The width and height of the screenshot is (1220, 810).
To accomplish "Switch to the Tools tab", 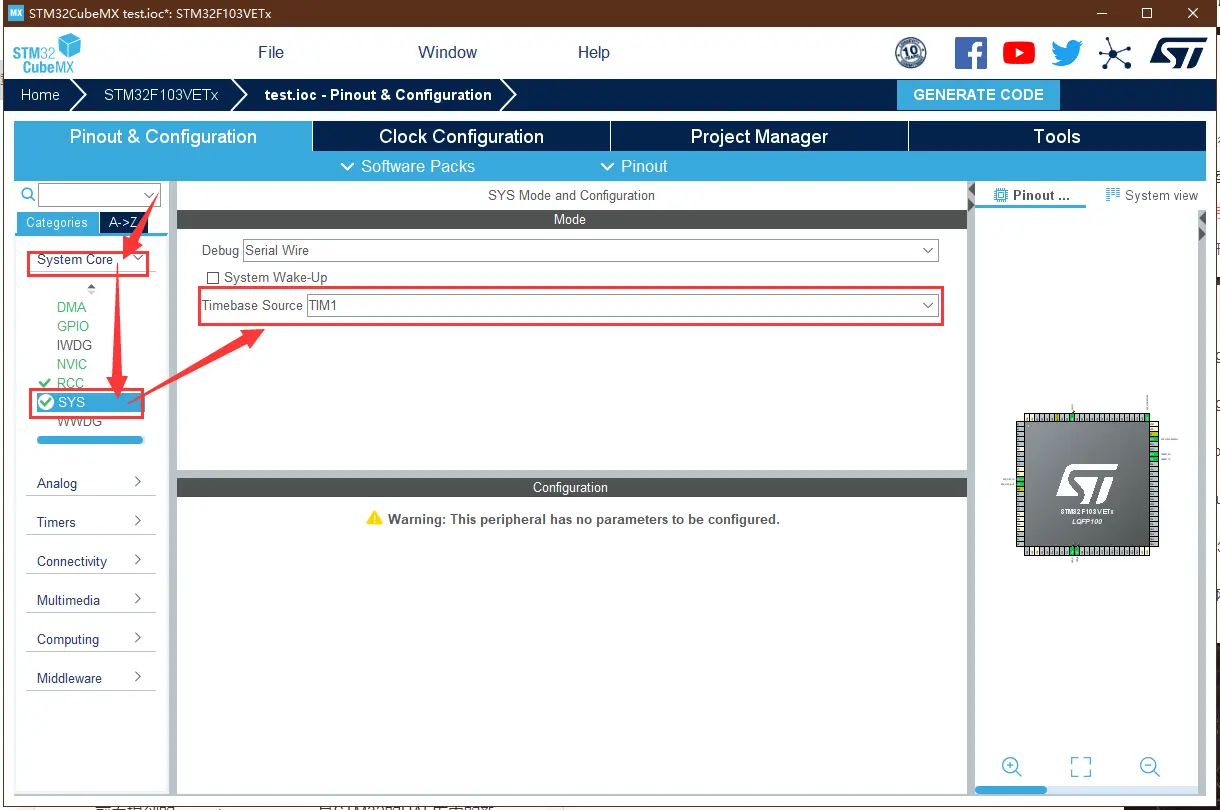I will pos(1057,136).
